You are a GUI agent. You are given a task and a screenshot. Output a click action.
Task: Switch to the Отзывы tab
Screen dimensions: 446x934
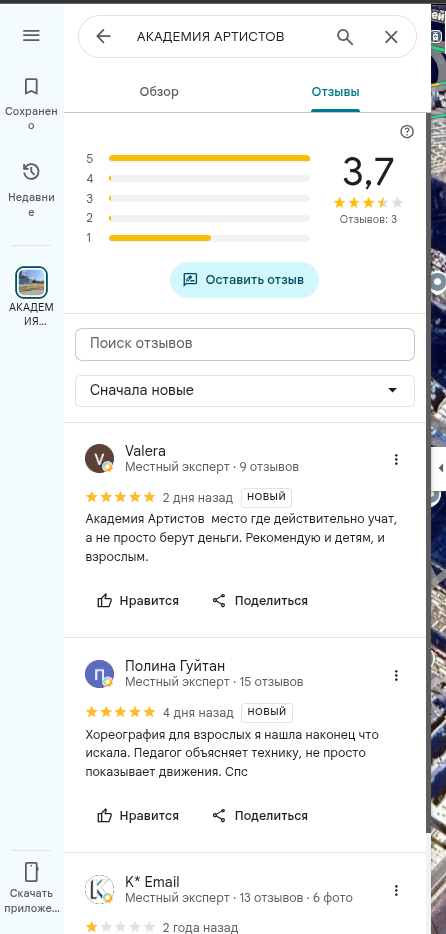point(335,92)
